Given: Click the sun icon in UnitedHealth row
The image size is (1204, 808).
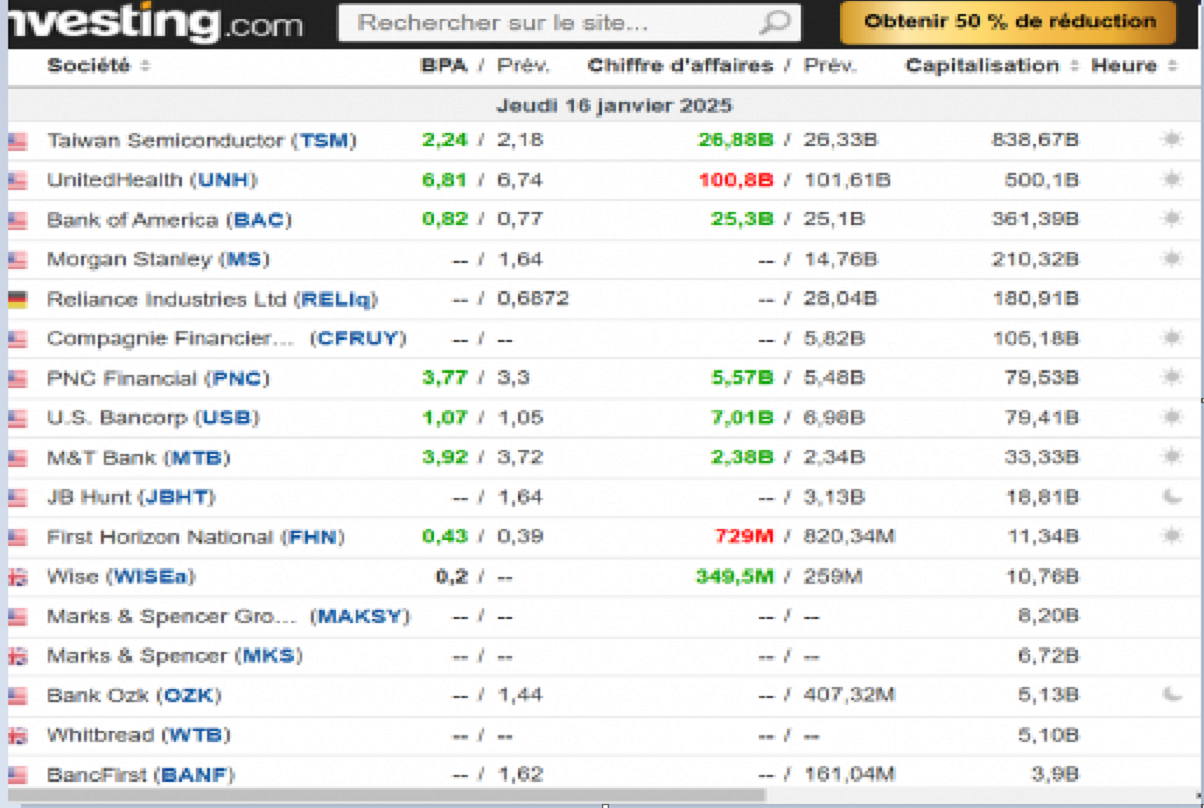Looking at the screenshot, I should point(1172,180).
